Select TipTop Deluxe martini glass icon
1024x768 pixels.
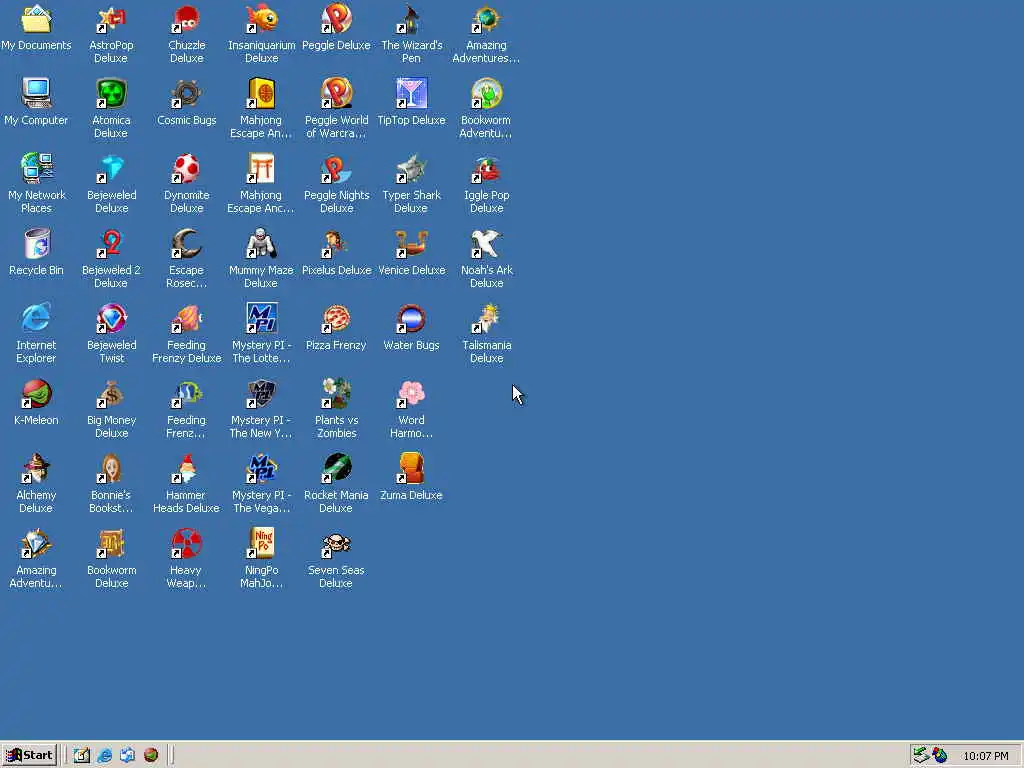coord(411,93)
